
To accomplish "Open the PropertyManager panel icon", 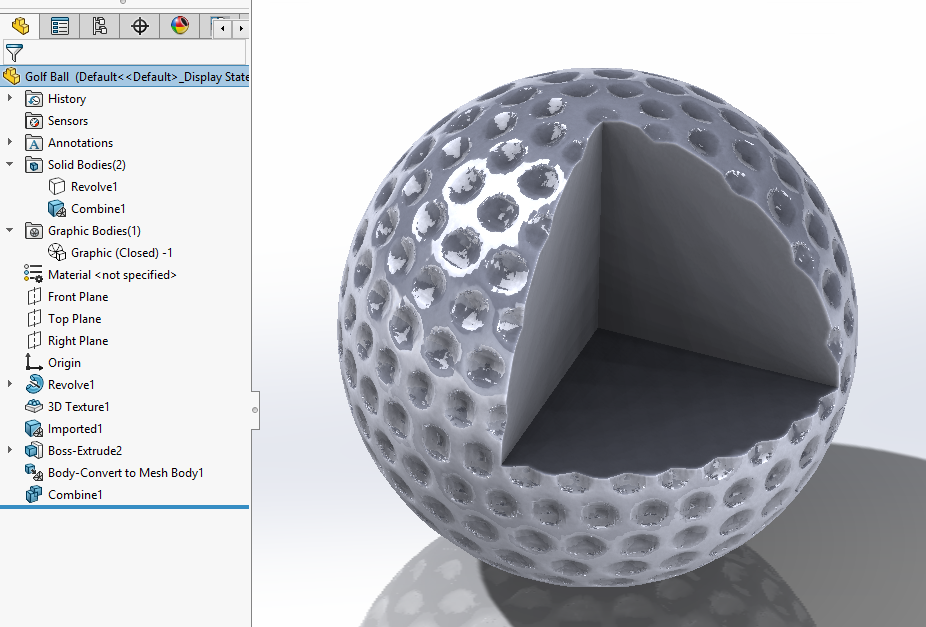I will coord(59,26).
